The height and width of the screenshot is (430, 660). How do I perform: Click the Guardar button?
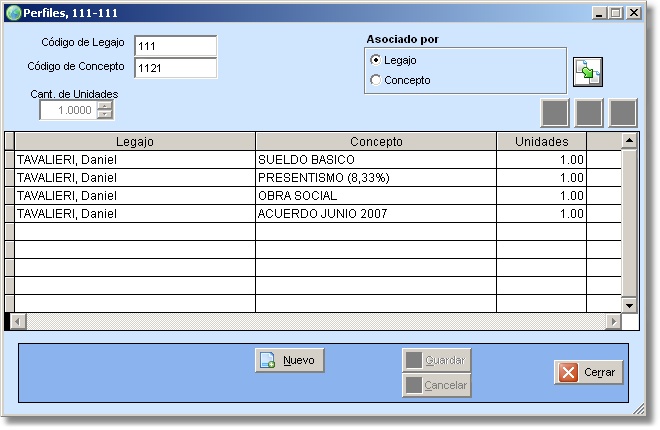[x=436, y=360]
